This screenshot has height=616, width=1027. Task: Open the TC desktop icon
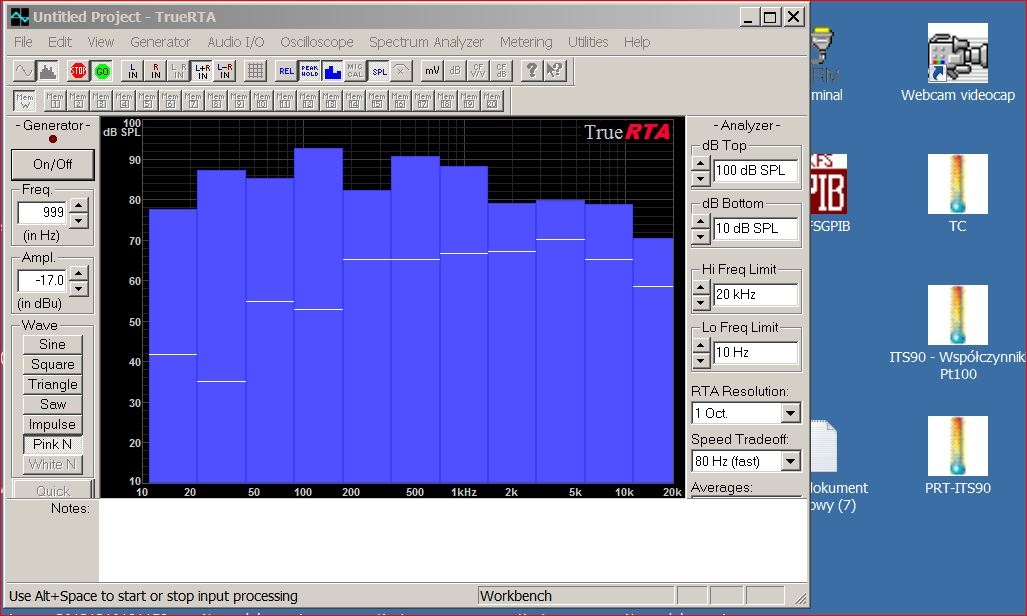coord(958,193)
